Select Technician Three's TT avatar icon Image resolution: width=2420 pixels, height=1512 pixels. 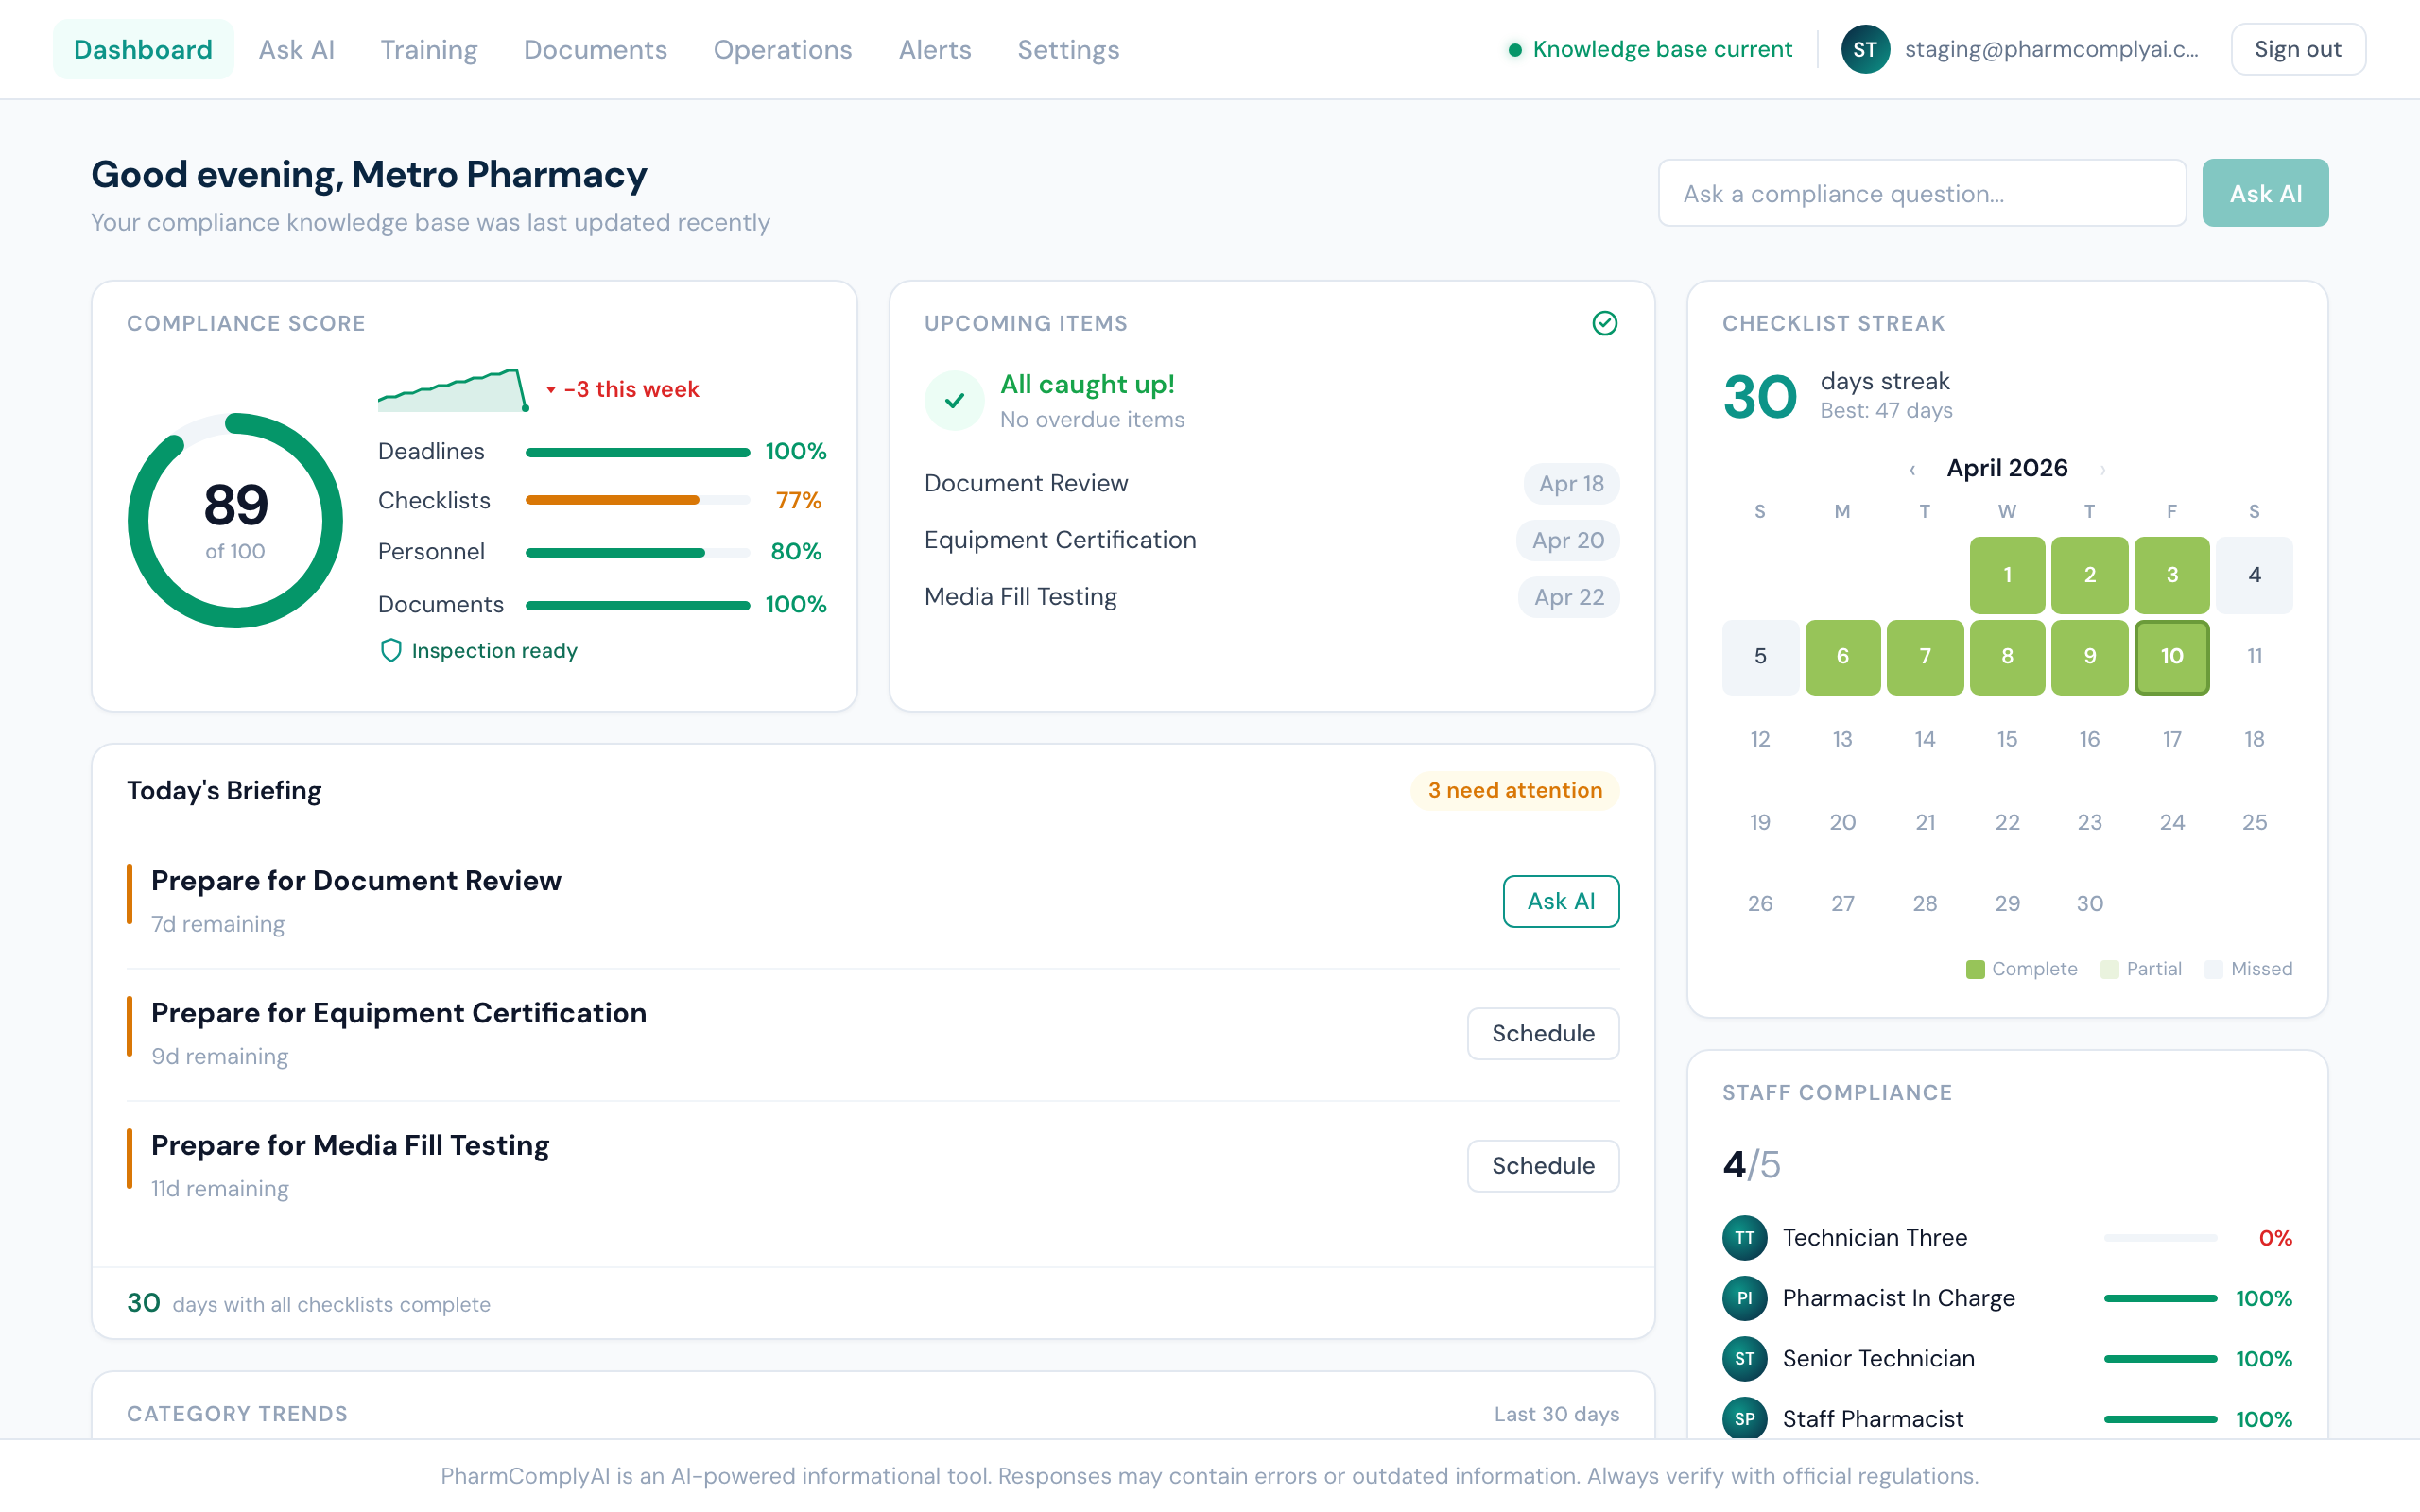tap(1744, 1237)
